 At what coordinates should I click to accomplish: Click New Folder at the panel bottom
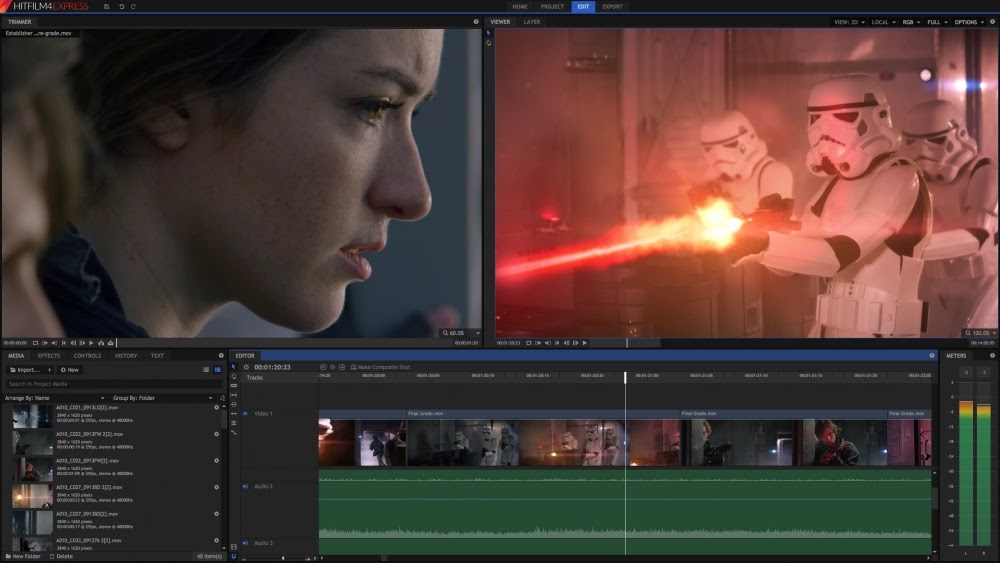pos(24,556)
